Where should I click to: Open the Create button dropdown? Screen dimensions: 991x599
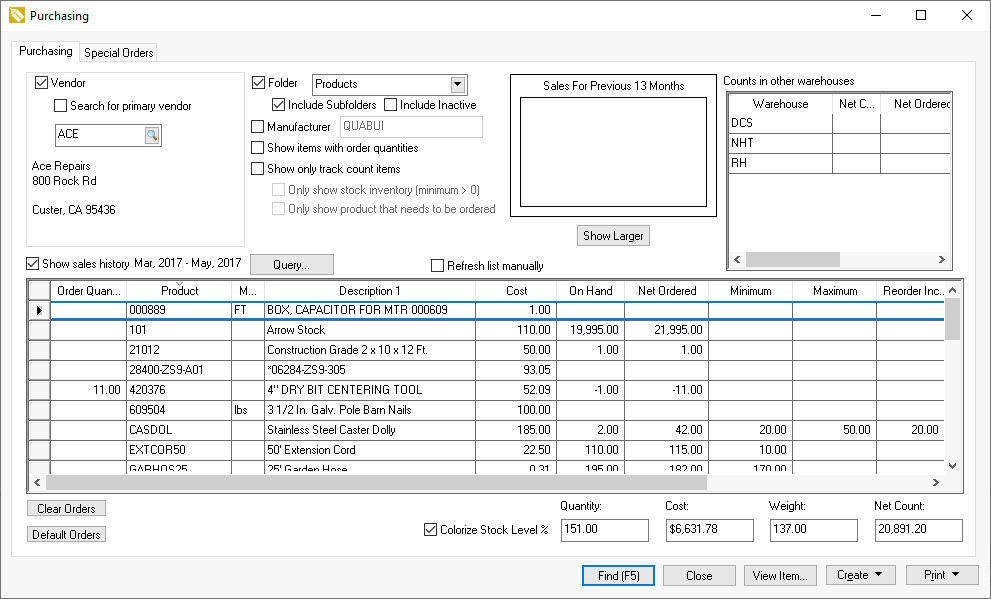(x=879, y=575)
